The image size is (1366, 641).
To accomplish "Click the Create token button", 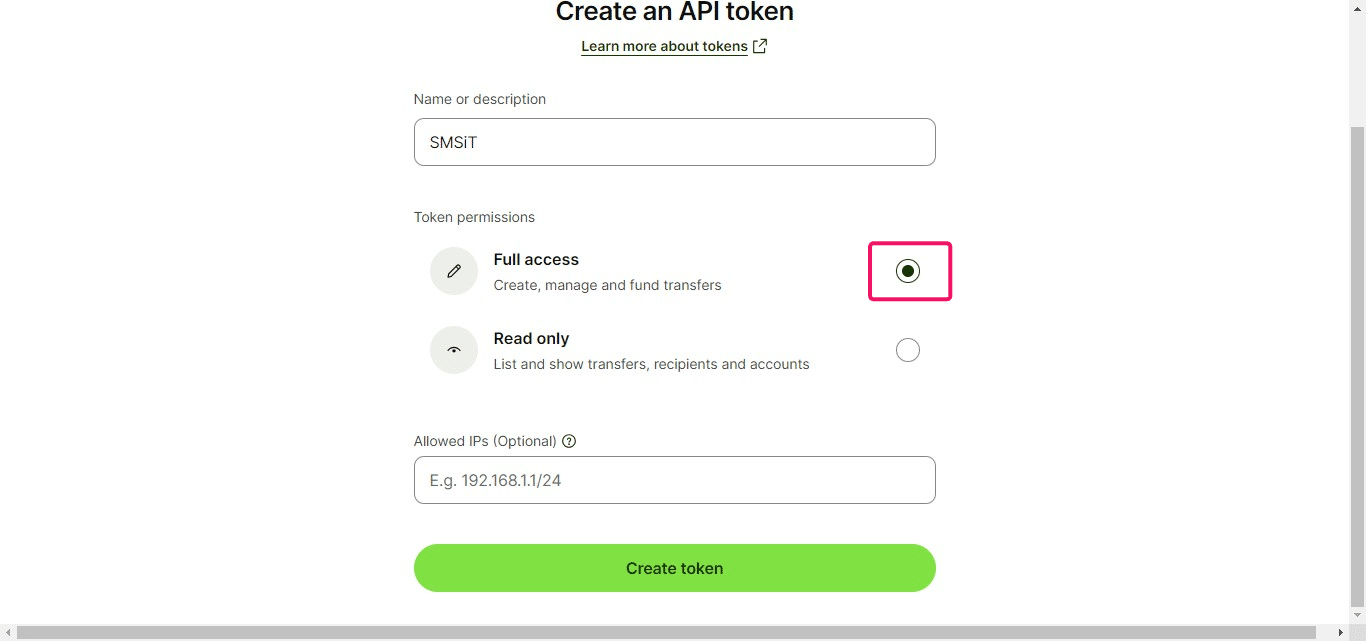I will click(x=675, y=568).
